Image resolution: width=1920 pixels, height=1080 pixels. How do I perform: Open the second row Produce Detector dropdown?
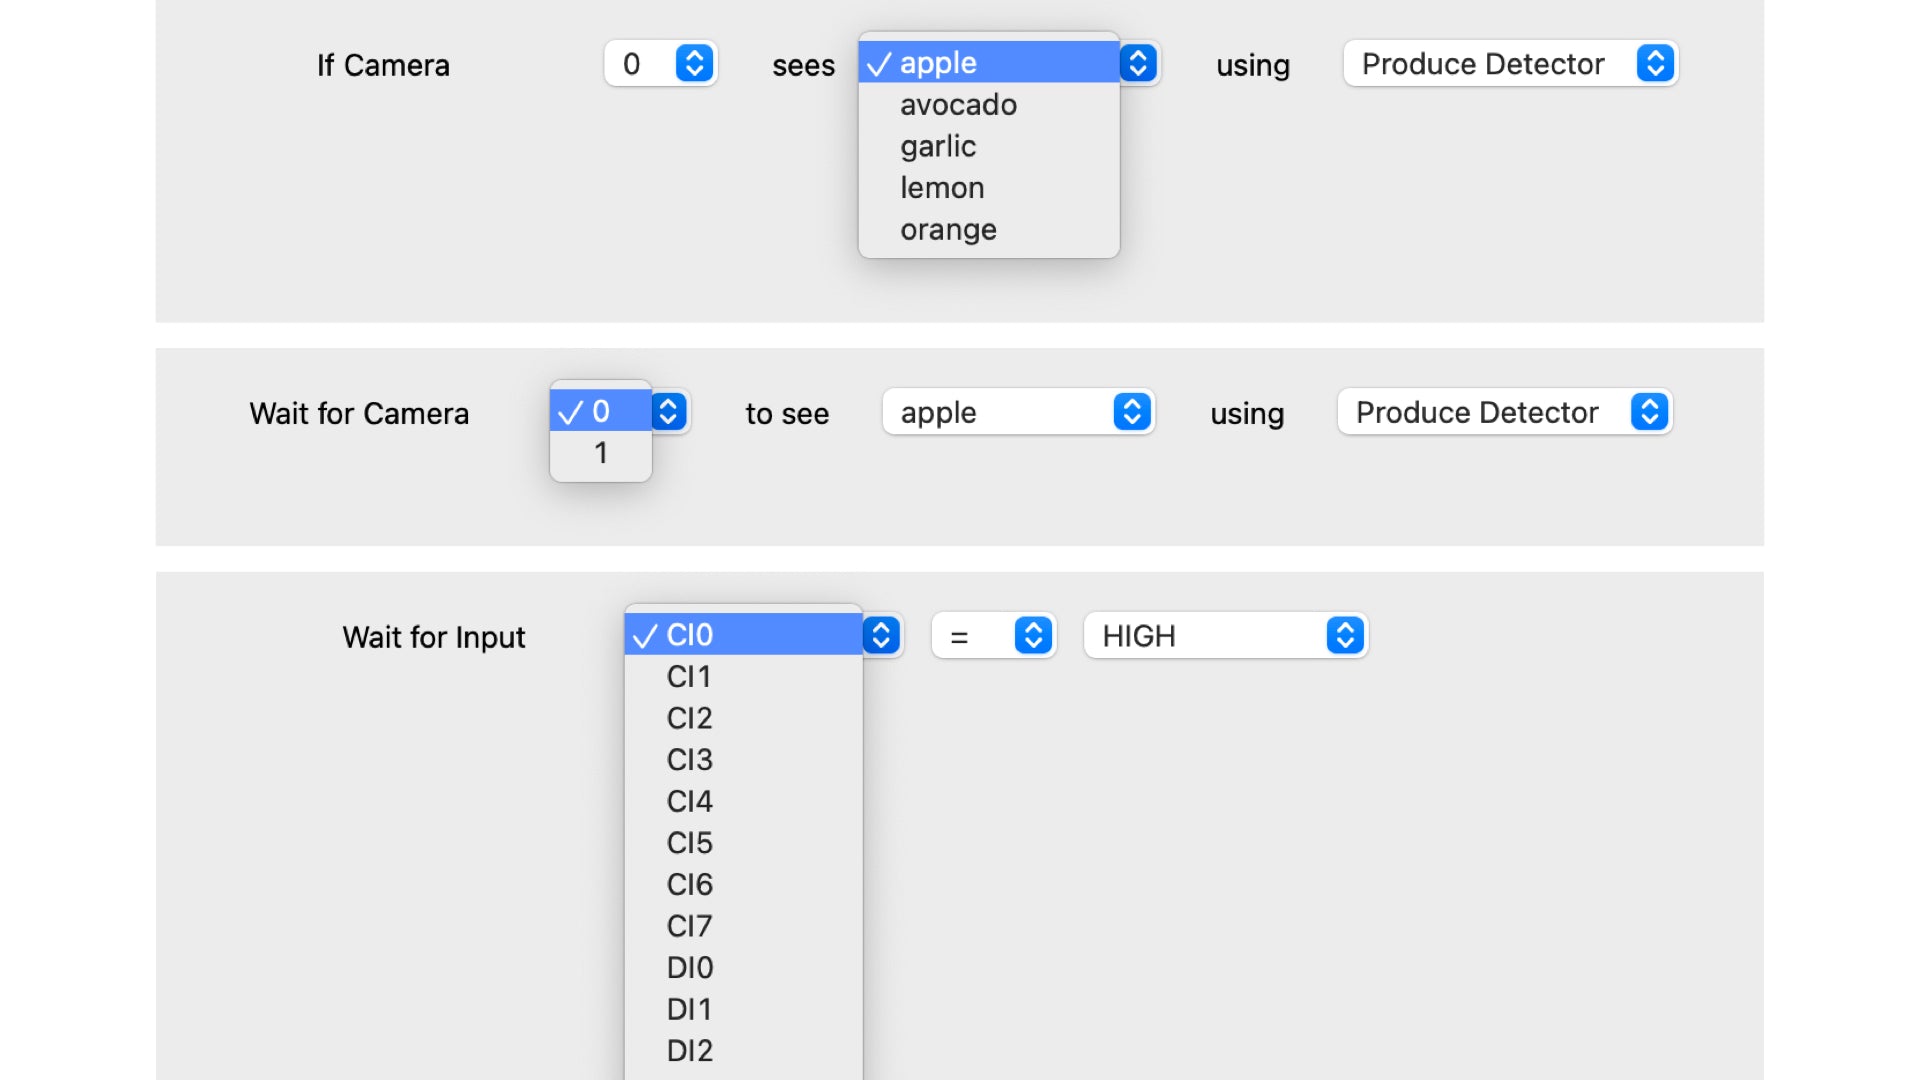(1504, 412)
